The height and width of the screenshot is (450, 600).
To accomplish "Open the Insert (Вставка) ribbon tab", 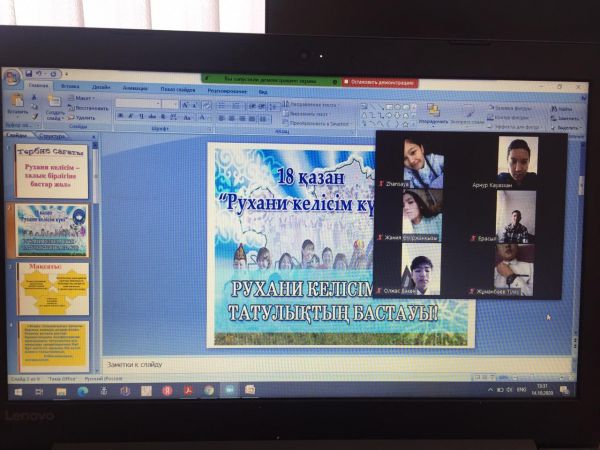I will click(70, 87).
